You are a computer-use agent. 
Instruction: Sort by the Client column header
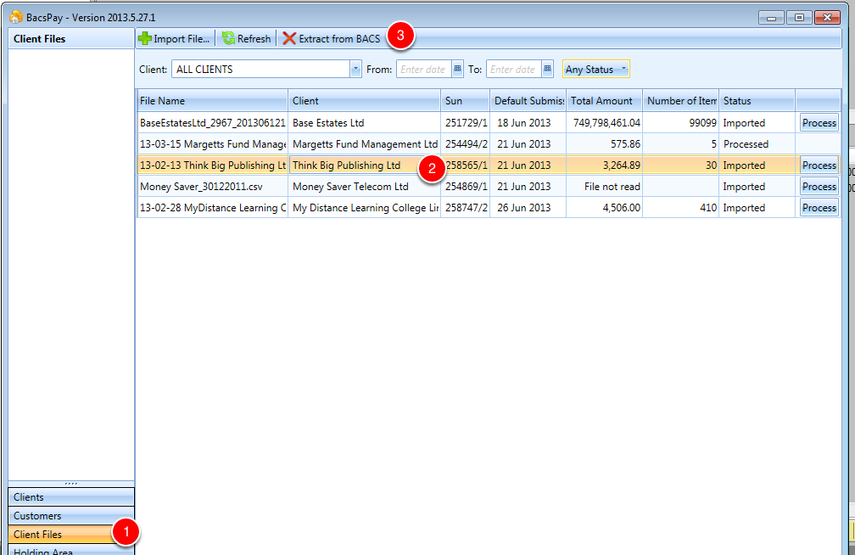coord(364,101)
